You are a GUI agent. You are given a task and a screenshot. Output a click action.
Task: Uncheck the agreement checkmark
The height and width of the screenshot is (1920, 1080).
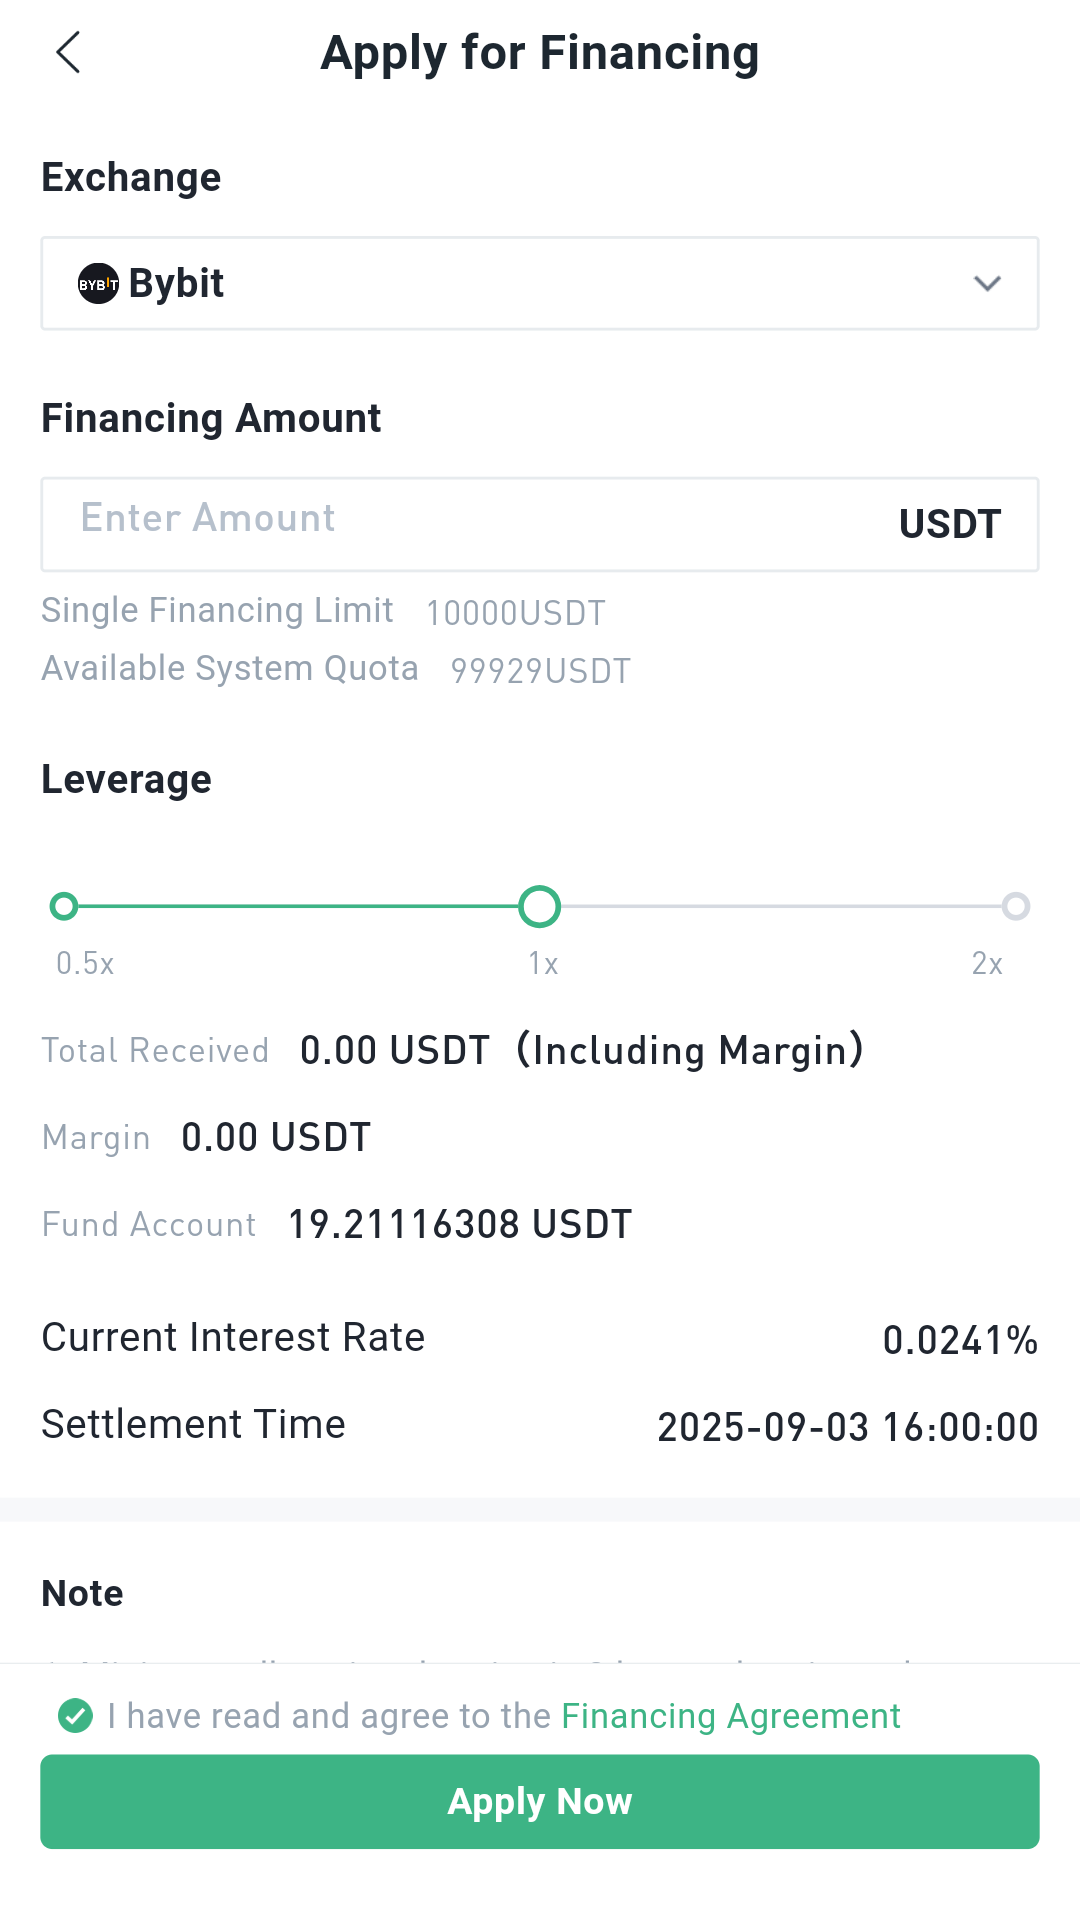[x=75, y=1716]
